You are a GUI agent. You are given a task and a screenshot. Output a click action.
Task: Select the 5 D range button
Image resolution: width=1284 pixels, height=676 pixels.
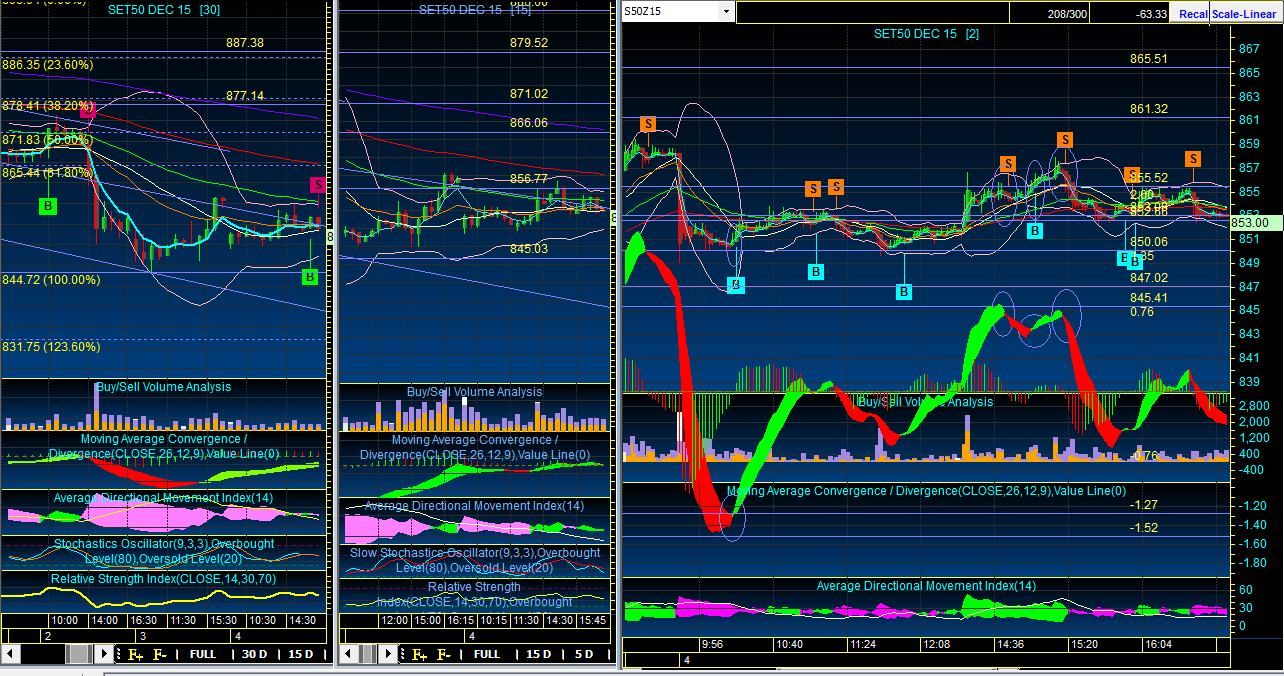pyautogui.click(x=585, y=654)
